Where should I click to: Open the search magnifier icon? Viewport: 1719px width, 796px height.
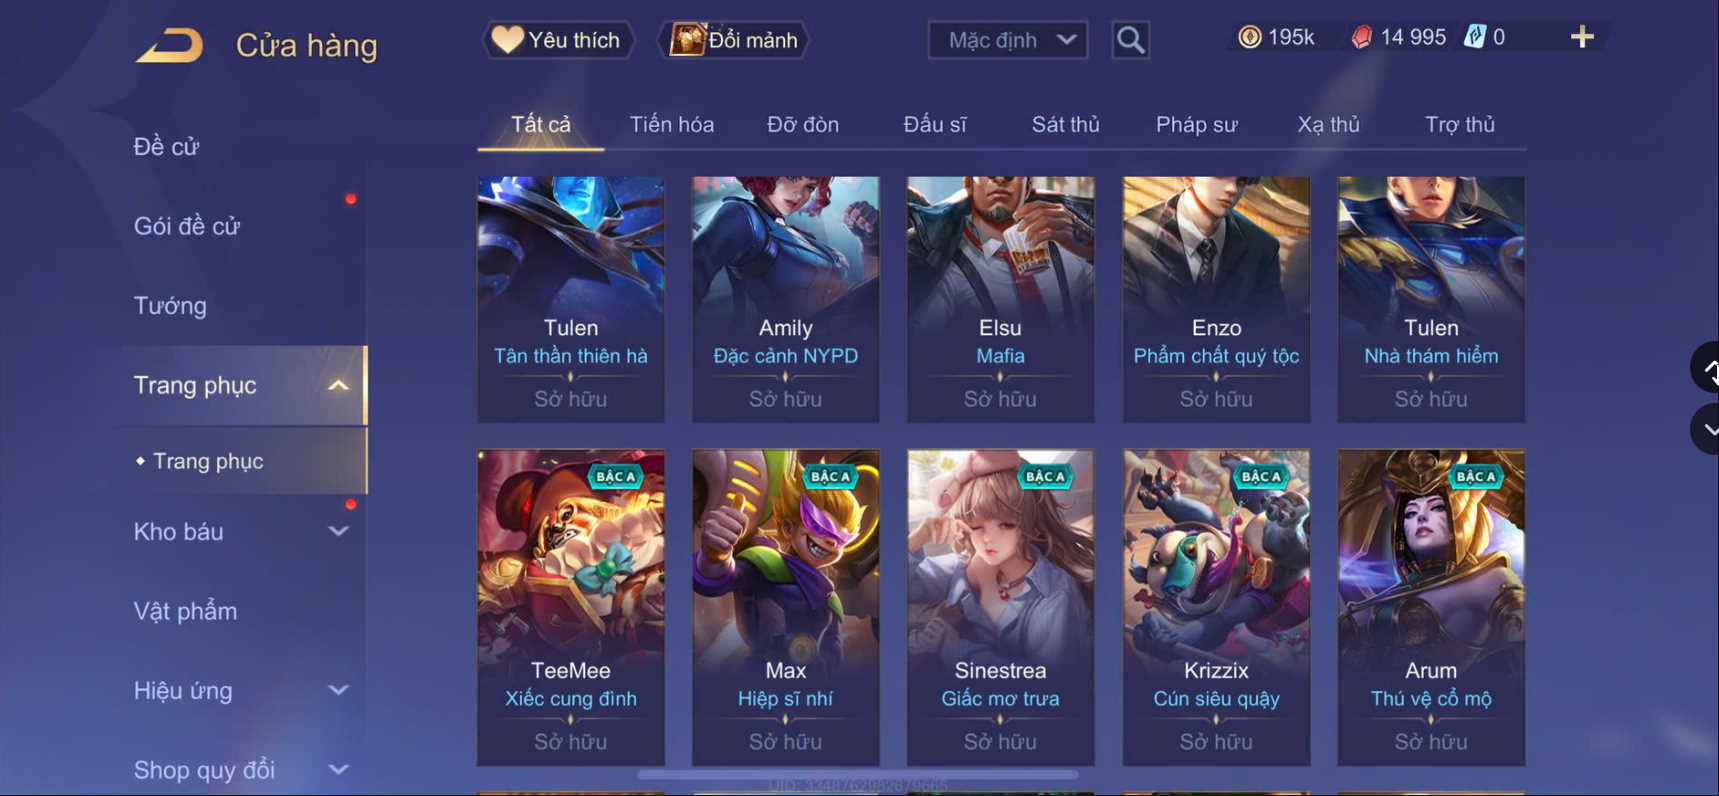coord(1130,40)
